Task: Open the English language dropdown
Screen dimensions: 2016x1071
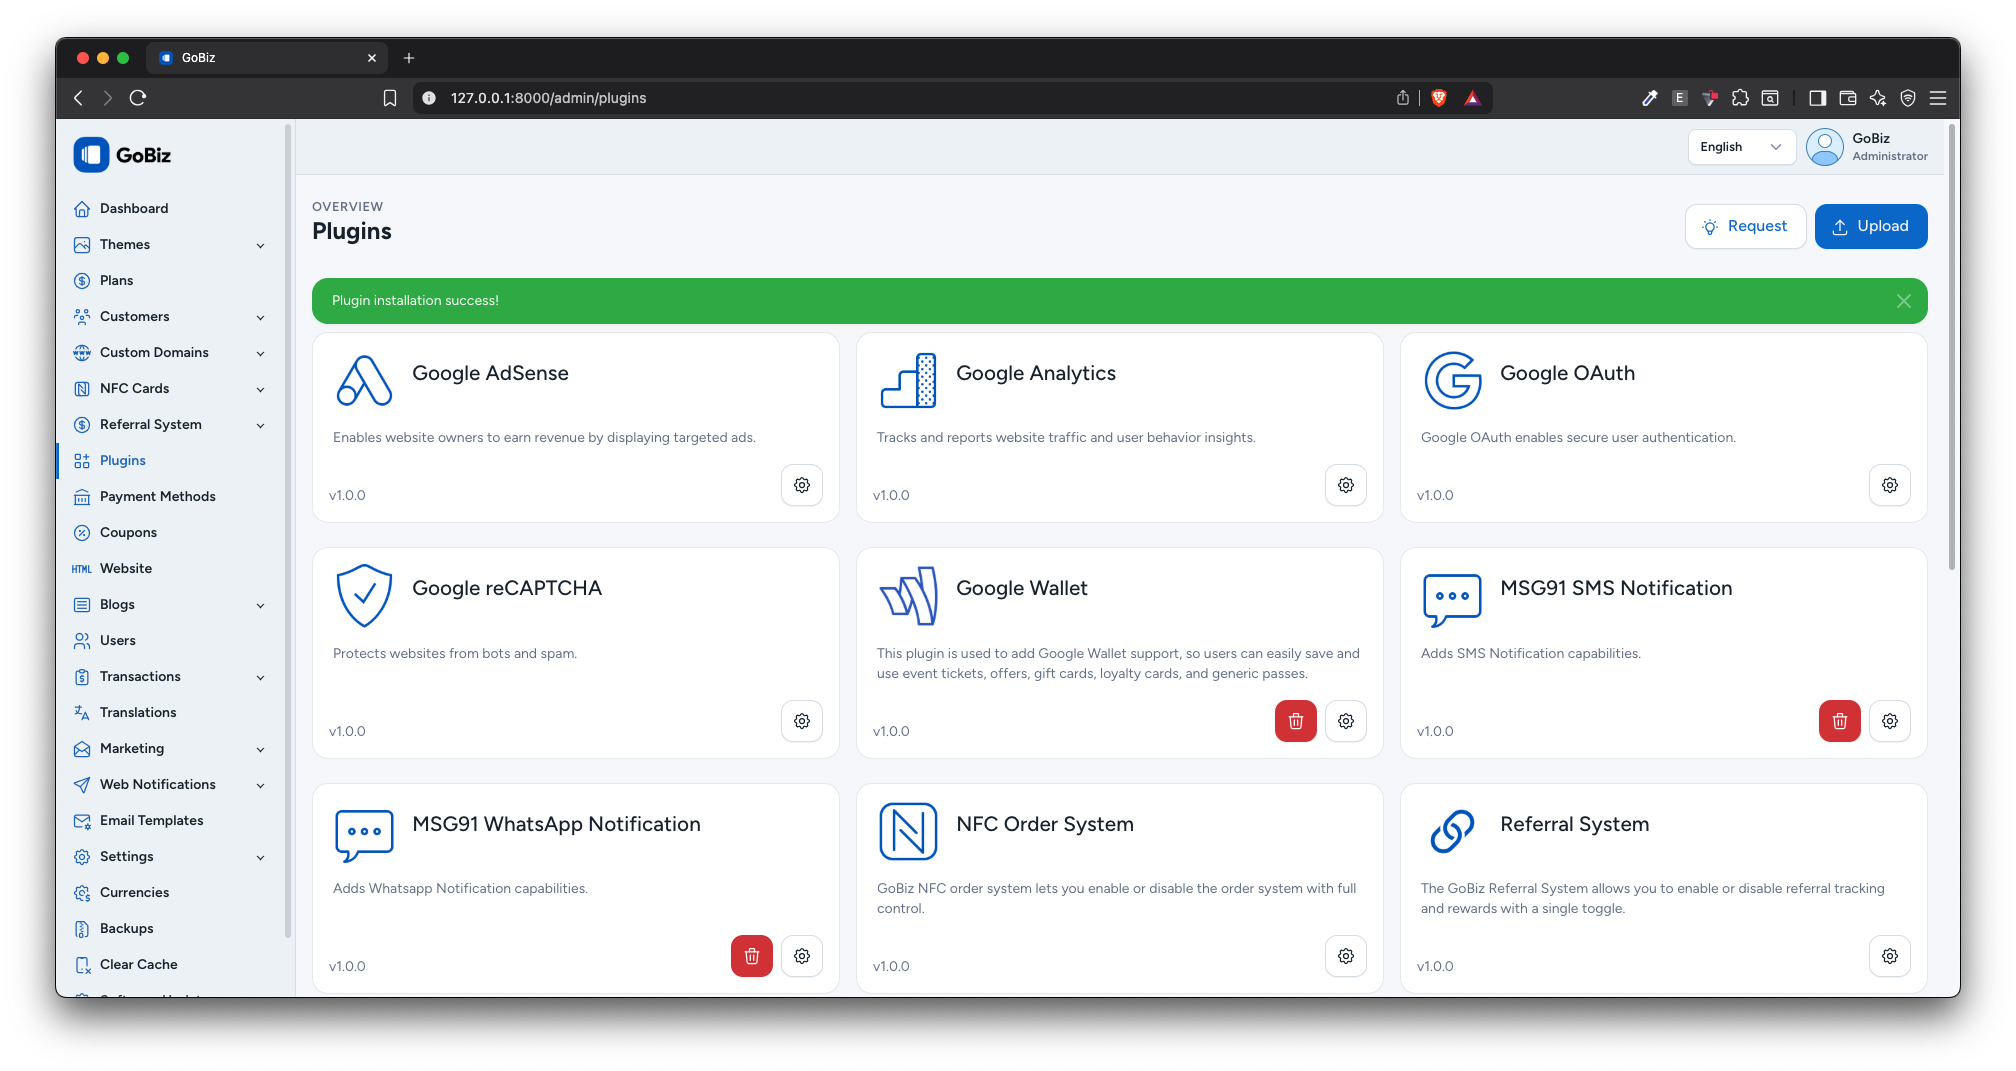Action: [1740, 147]
